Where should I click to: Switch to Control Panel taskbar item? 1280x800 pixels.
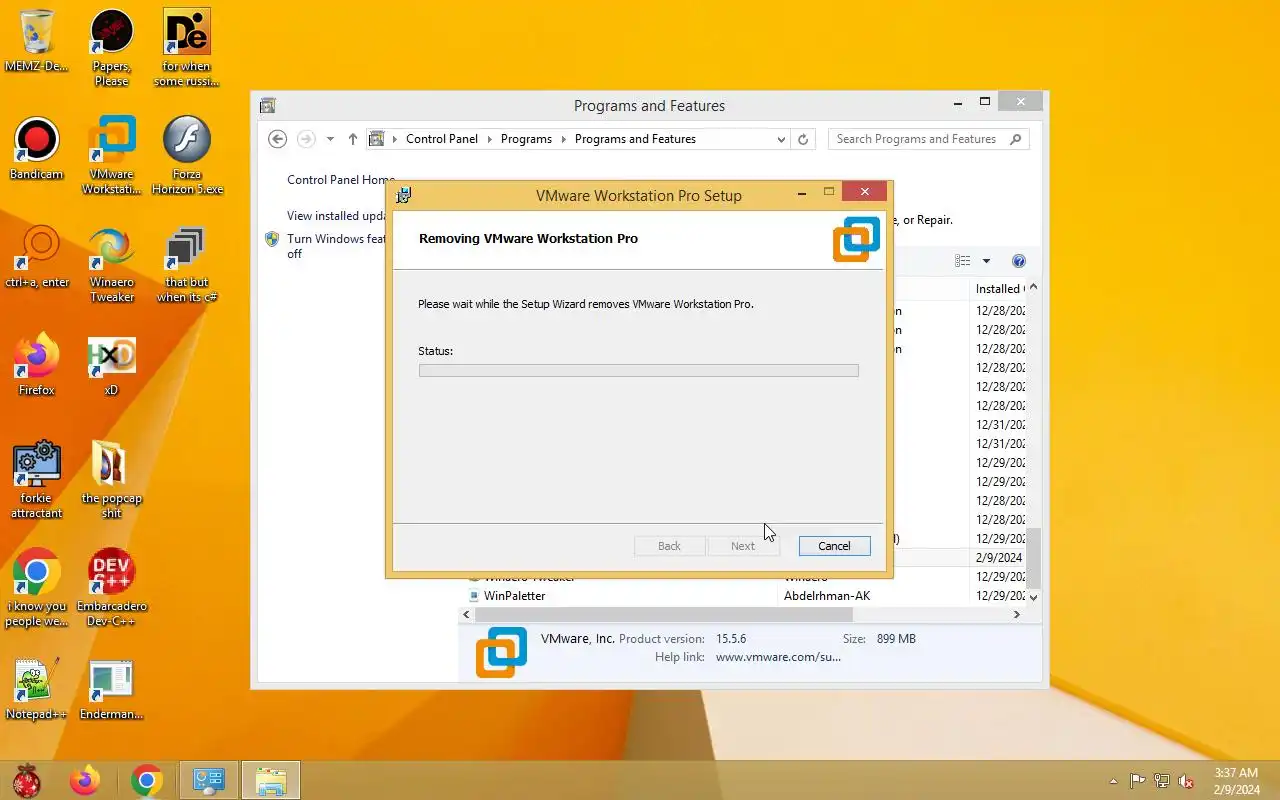209,780
